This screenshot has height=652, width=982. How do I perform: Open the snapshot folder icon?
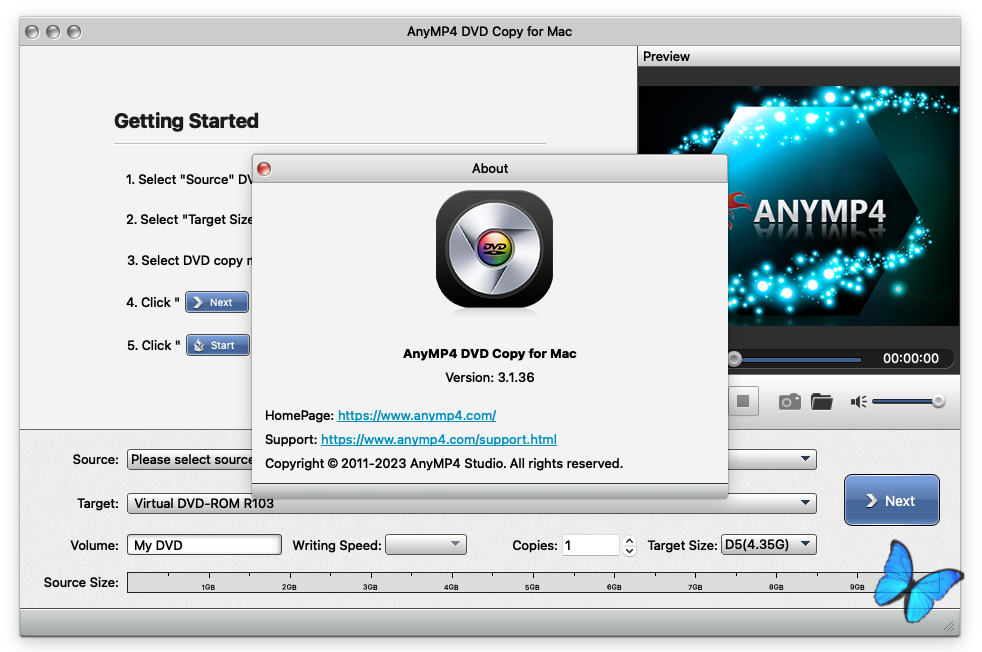pyautogui.click(x=822, y=401)
